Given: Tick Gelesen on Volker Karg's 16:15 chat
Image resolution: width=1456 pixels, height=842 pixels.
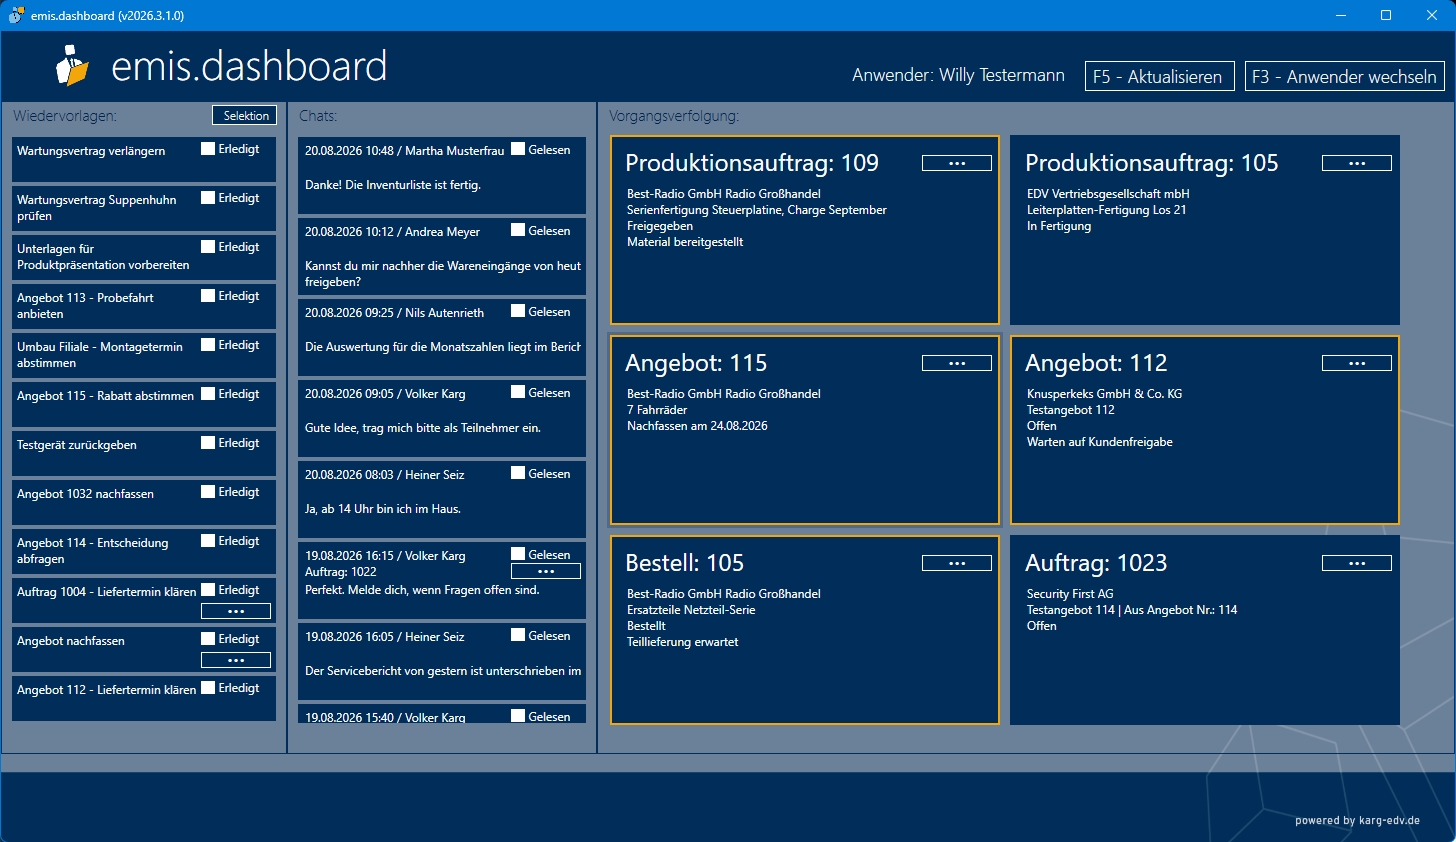Looking at the screenshot, I should point(518,554).
